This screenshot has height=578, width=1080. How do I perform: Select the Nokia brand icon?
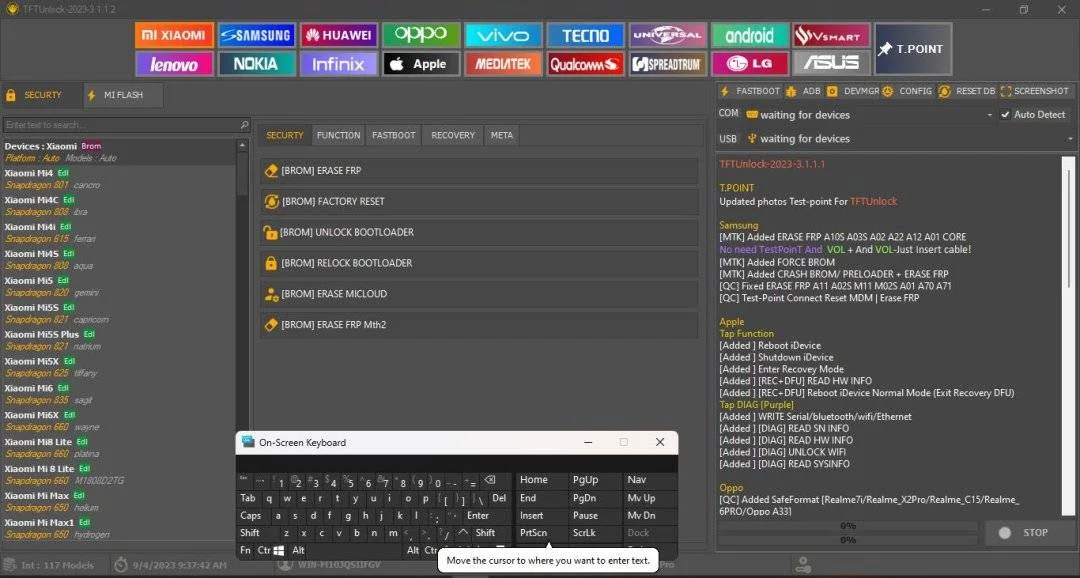[x=256, y=64]
